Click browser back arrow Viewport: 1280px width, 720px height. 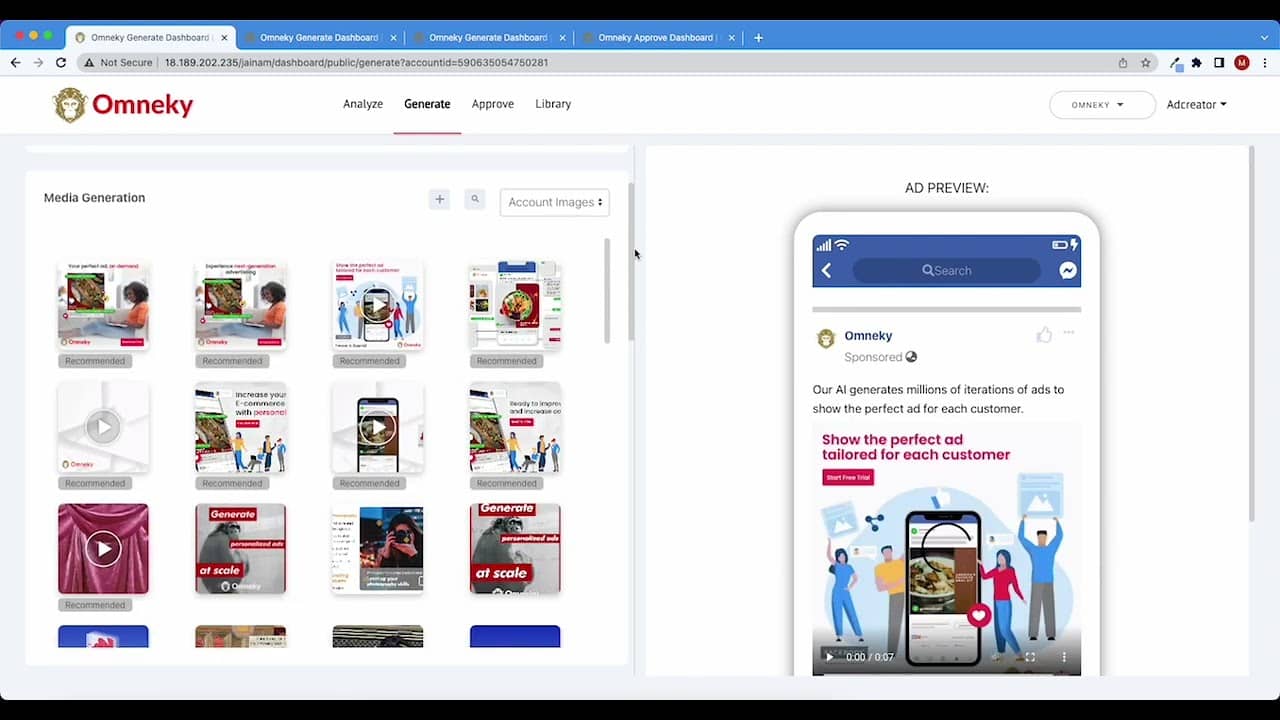point(15,62)
